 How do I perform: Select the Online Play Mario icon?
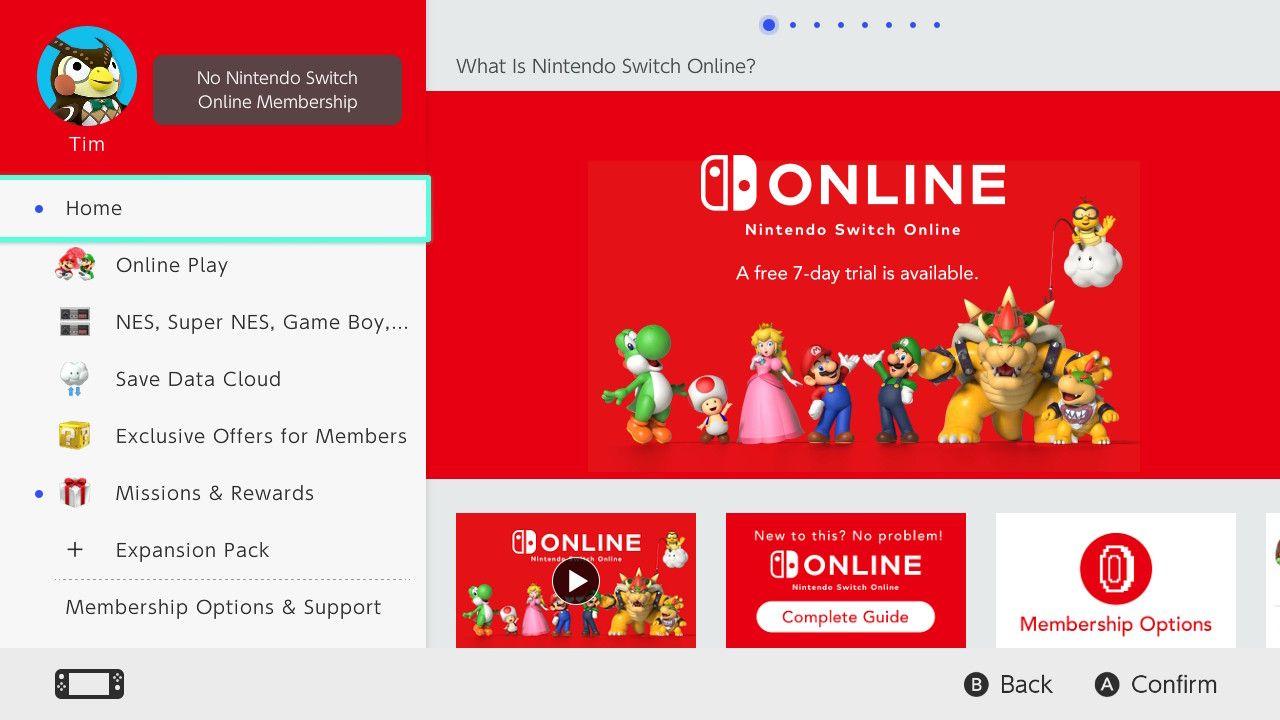click(75, 265)
